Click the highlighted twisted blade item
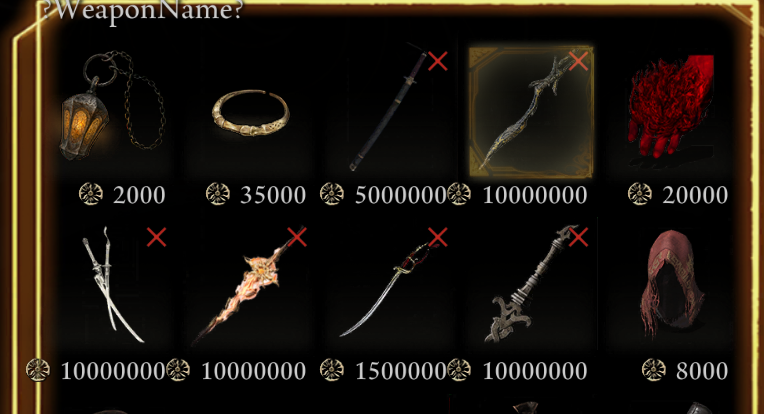This screenshot has height=414, width=764. 531,112
